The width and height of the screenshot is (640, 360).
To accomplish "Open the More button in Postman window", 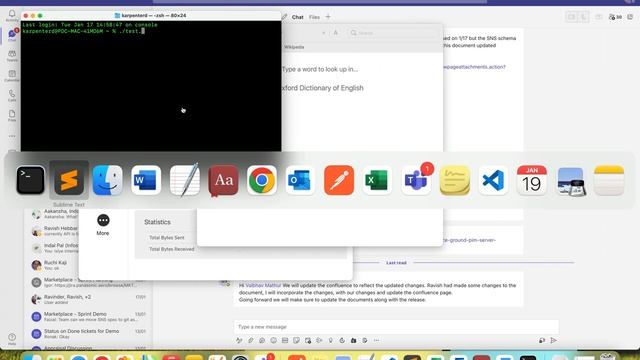I will pos(103,225).
